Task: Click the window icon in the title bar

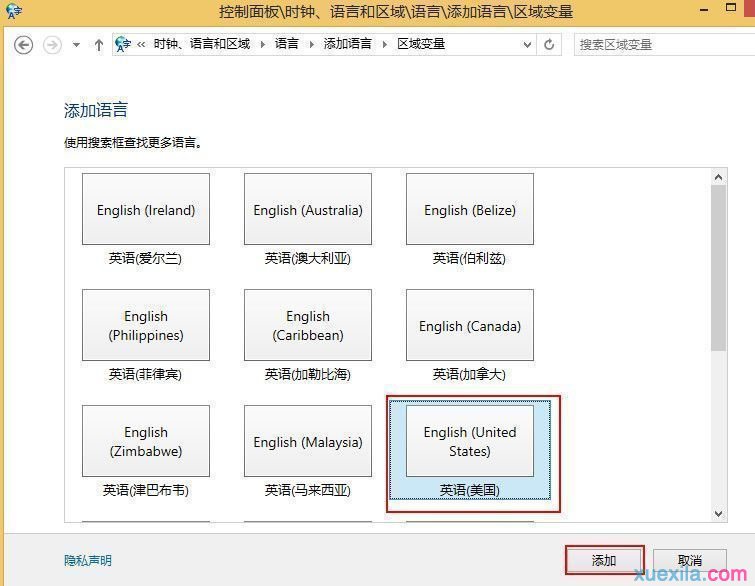Action: [13, 11]
